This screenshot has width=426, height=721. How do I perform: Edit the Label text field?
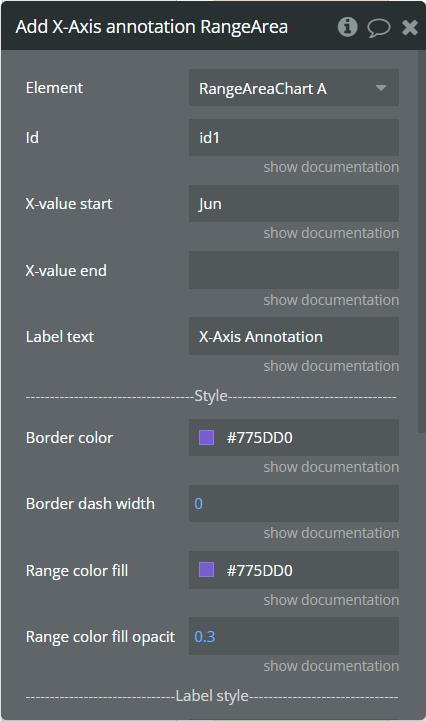coord(294,336)
